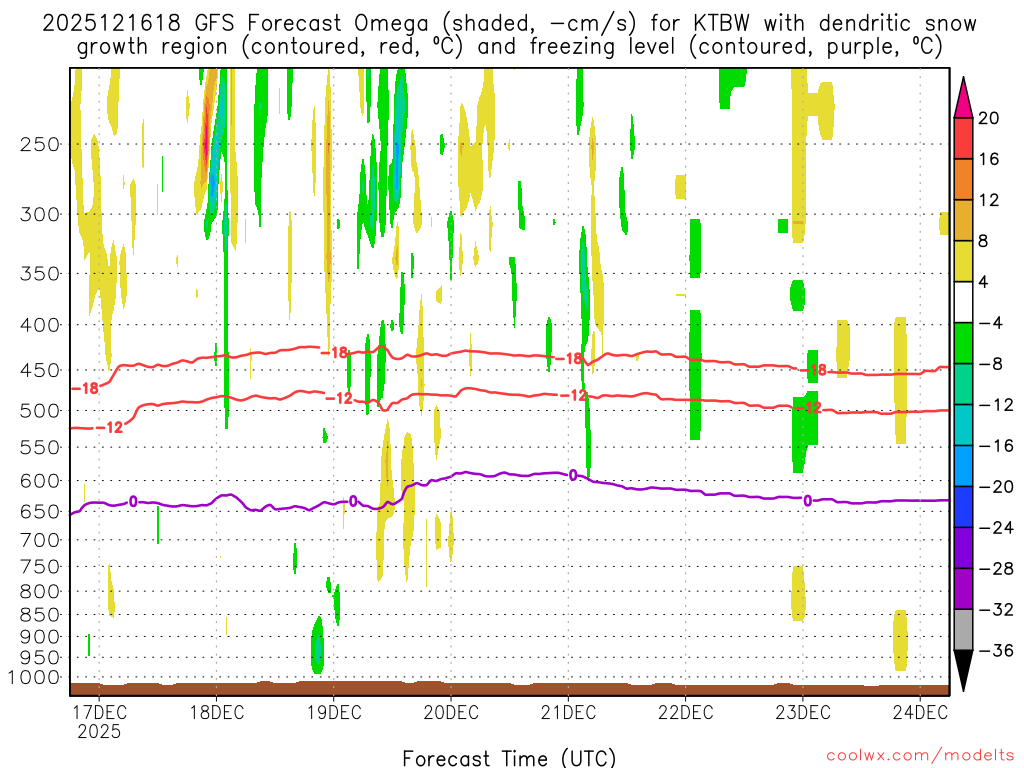Click the colorbar value label 20
The image size is (1024, 768).
[989, 118]
